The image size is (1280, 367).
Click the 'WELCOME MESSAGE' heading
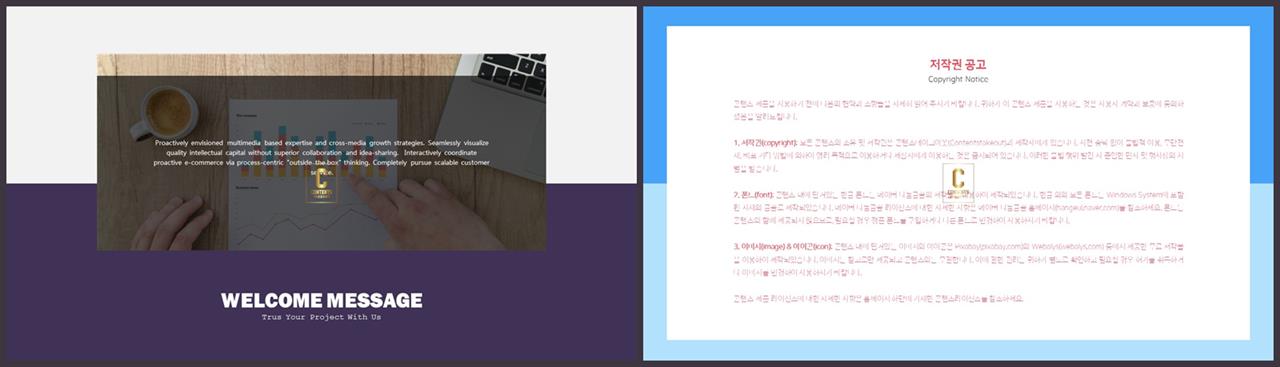[x=321, y=300]
